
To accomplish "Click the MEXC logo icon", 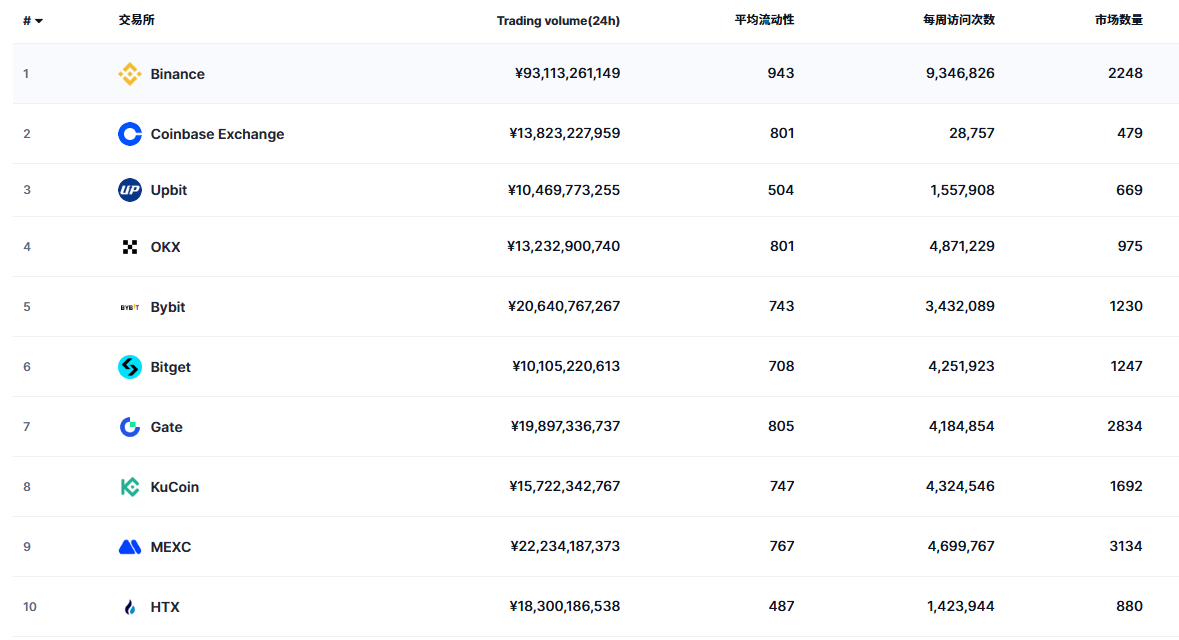I will [130, 547].
